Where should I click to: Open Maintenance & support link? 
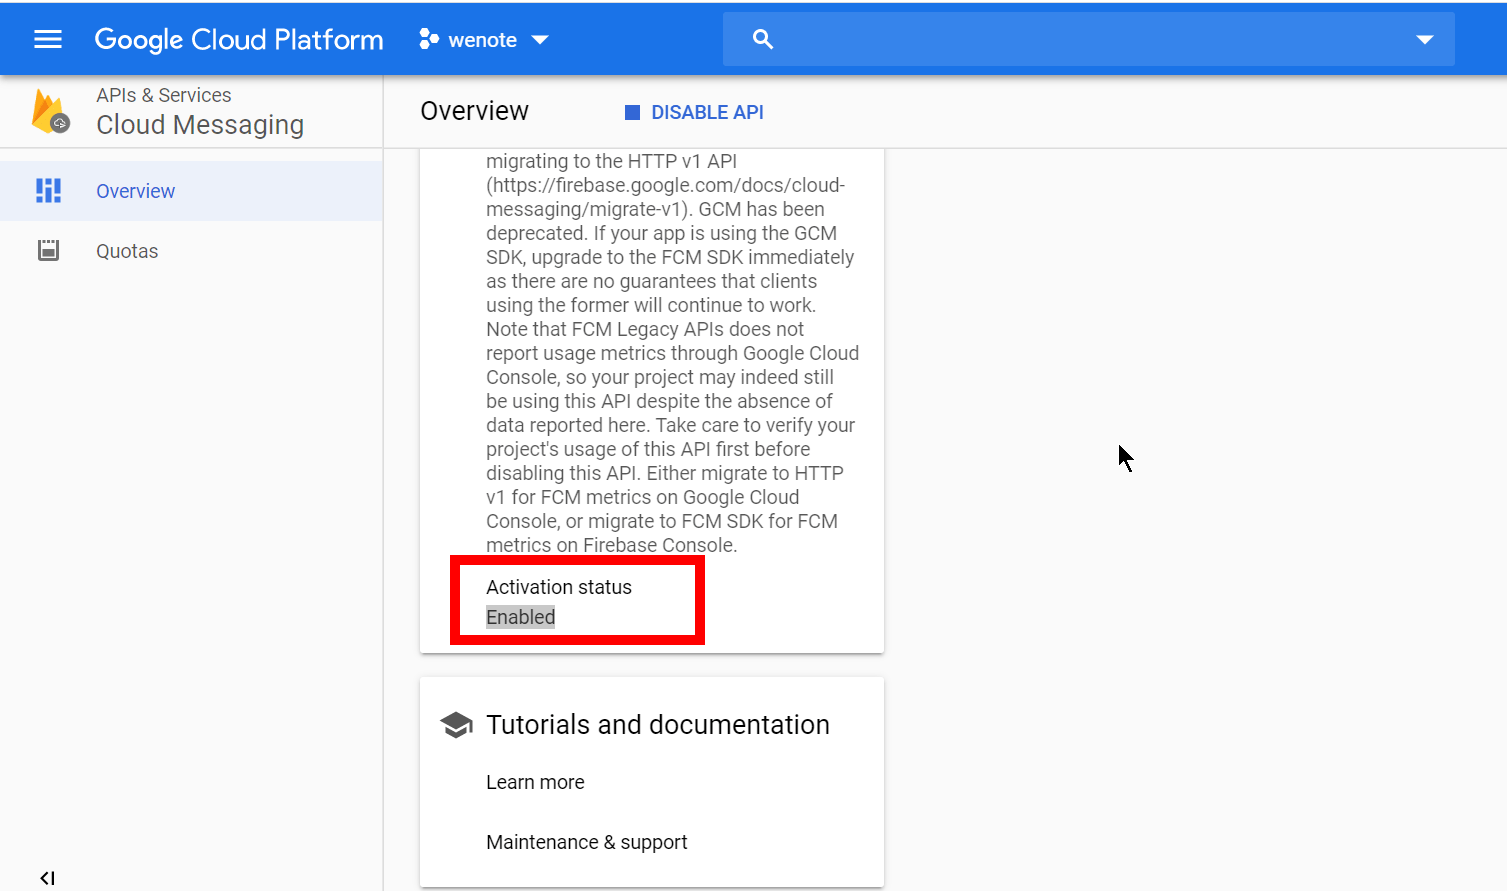586,842
